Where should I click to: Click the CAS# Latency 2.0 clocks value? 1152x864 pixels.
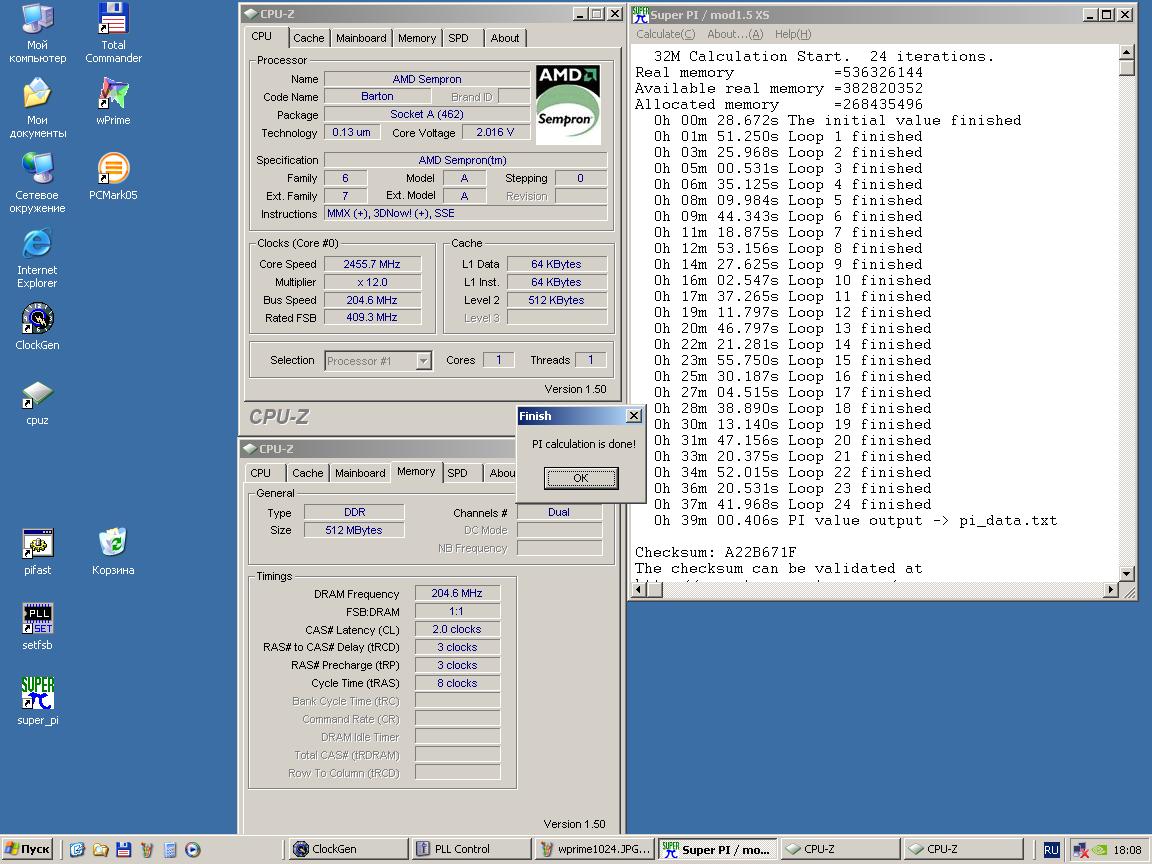tap(457, 630)
